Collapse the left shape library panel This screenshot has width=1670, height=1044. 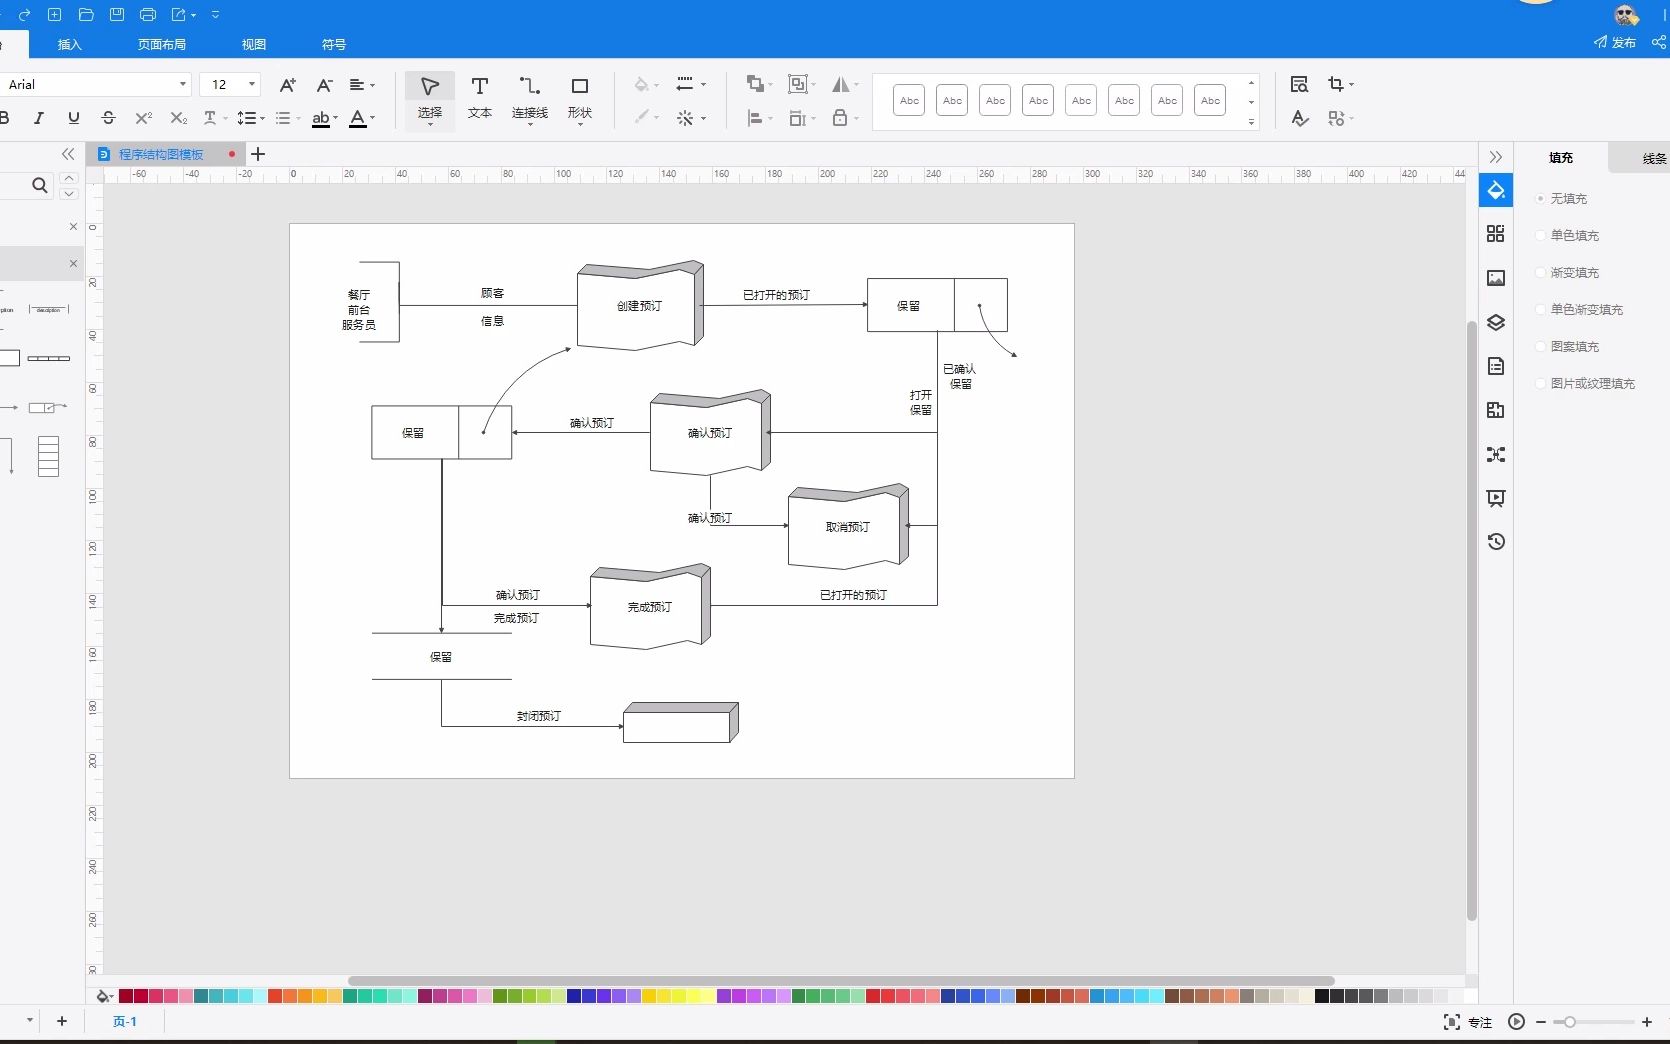[68, 154]
